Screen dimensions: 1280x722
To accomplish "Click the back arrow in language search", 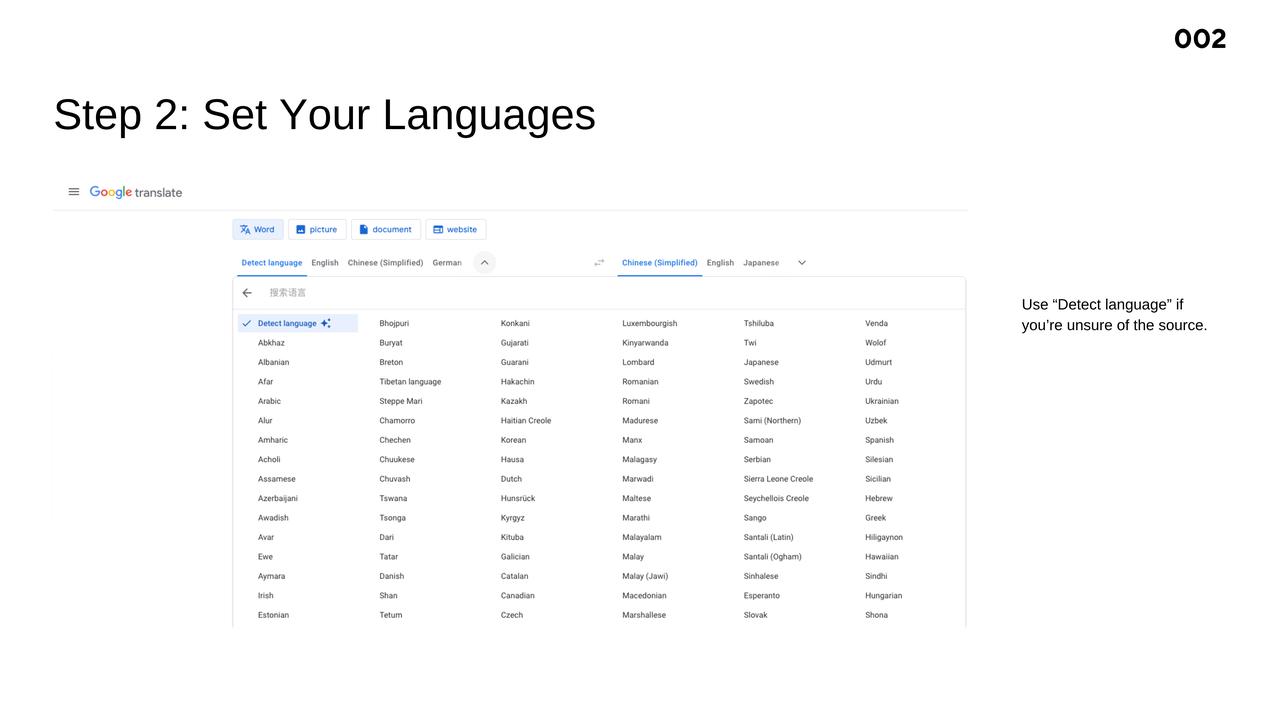I will pyautogui.click(x=247, y=293).
